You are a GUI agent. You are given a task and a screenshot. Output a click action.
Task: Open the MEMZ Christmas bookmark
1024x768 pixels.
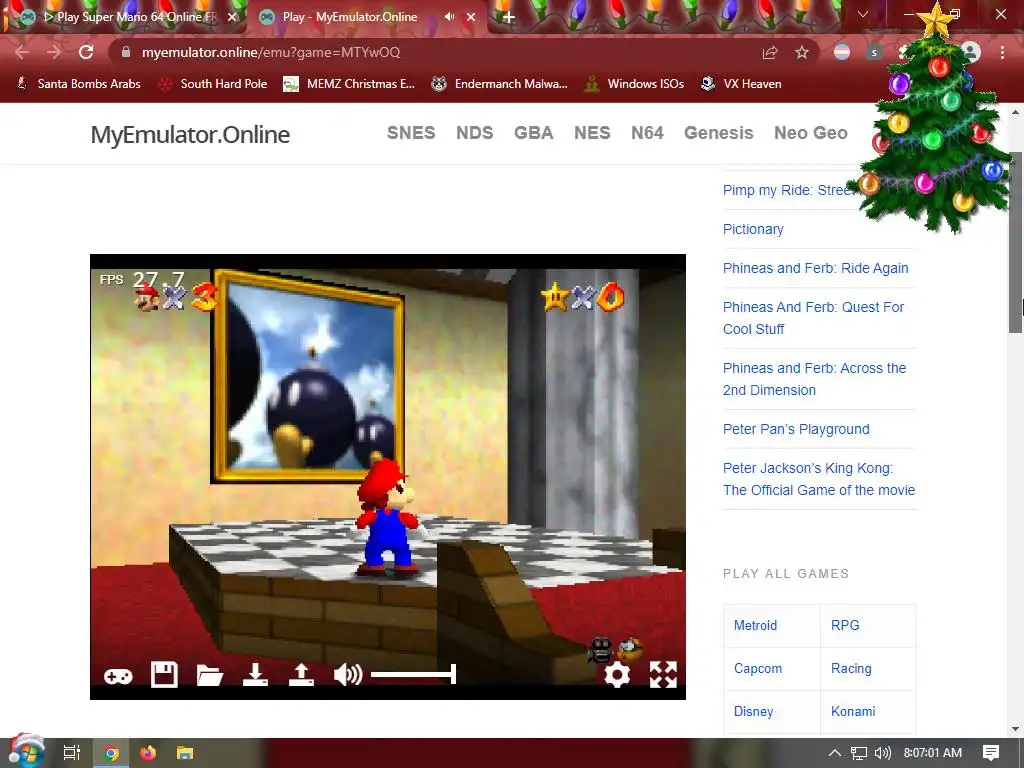click(349, 84)
